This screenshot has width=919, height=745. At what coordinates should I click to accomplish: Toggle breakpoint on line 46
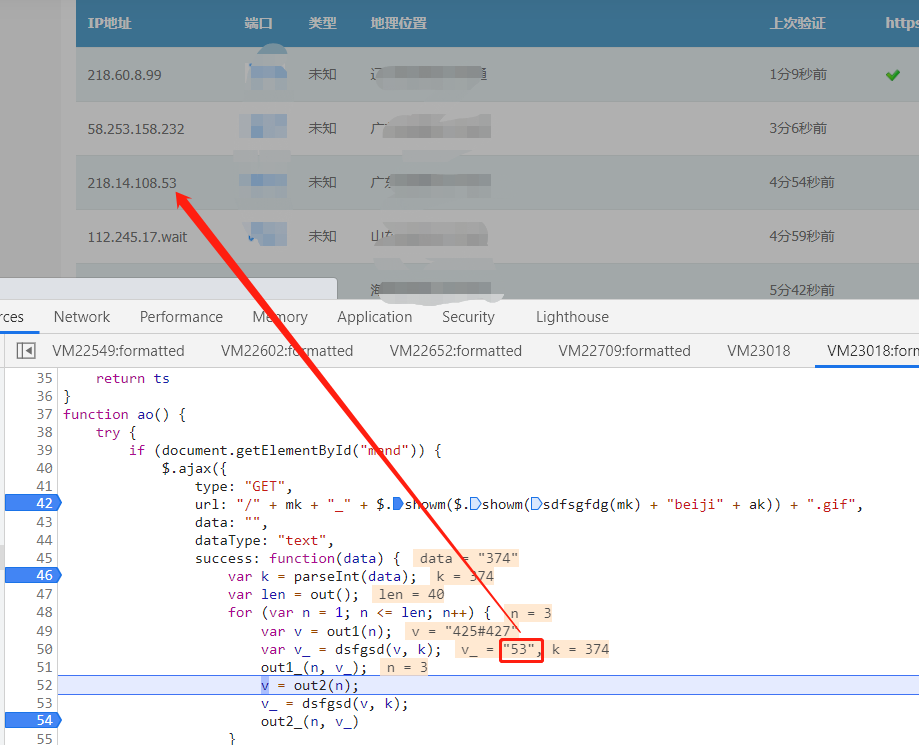tap(33, 576)
